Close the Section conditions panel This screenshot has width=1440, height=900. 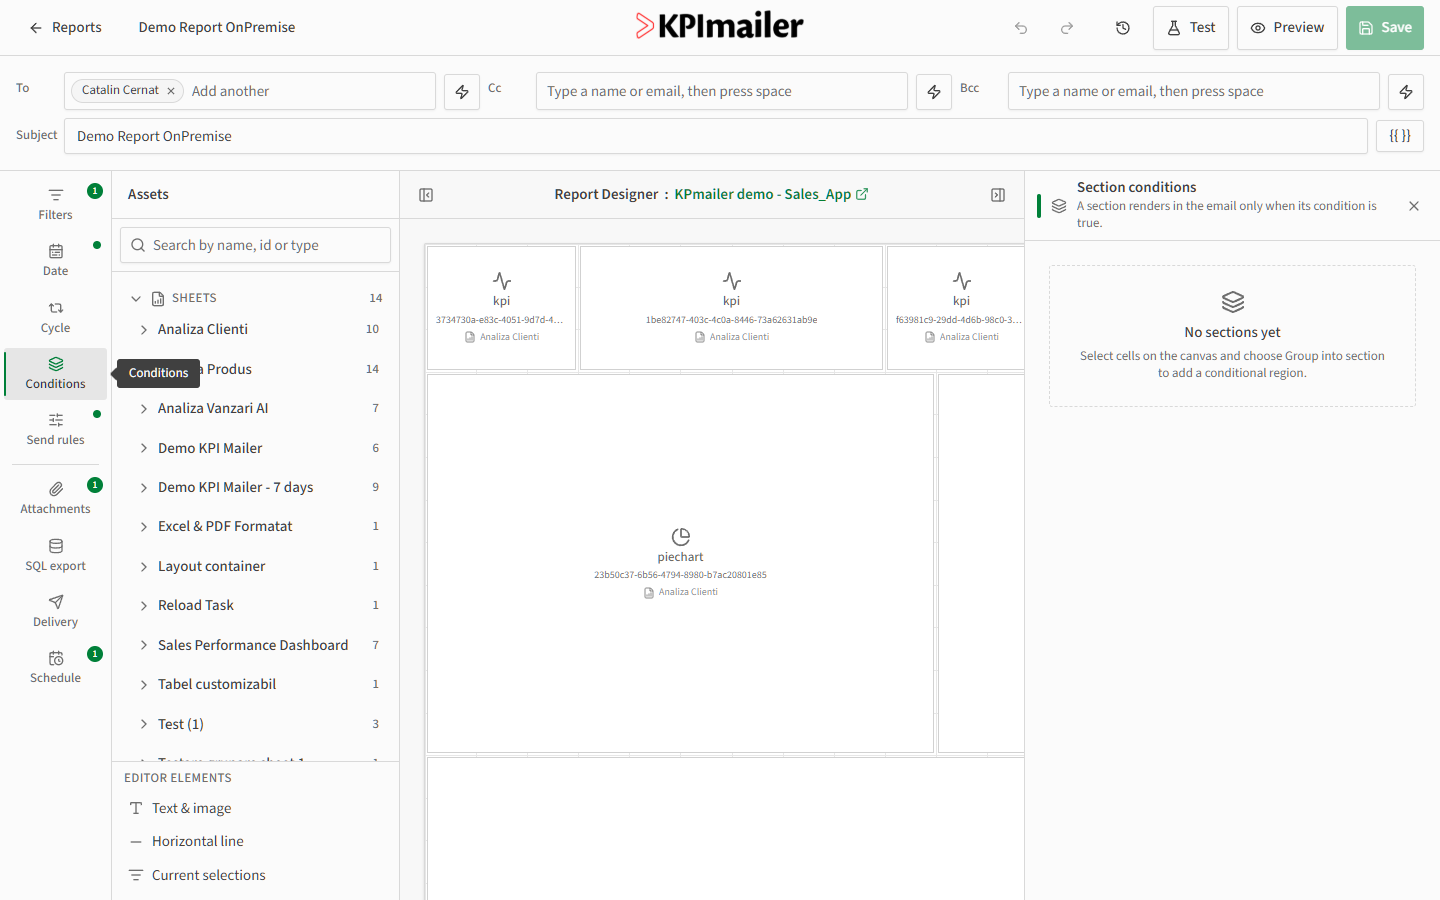coord(1414,206)
